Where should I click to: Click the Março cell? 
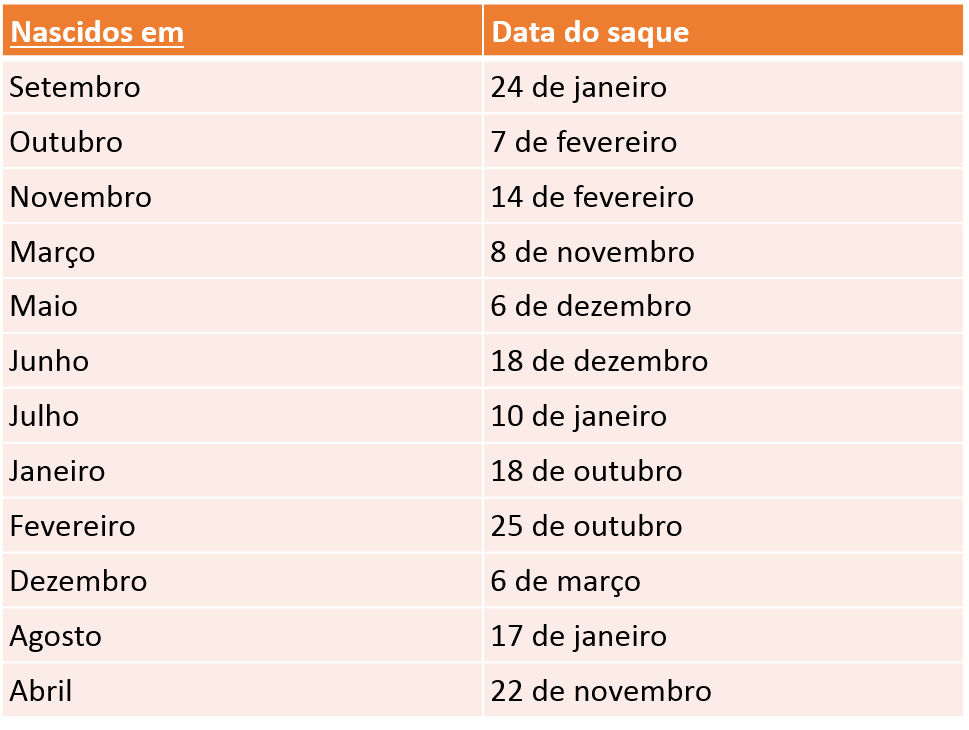tap(53, 252)
